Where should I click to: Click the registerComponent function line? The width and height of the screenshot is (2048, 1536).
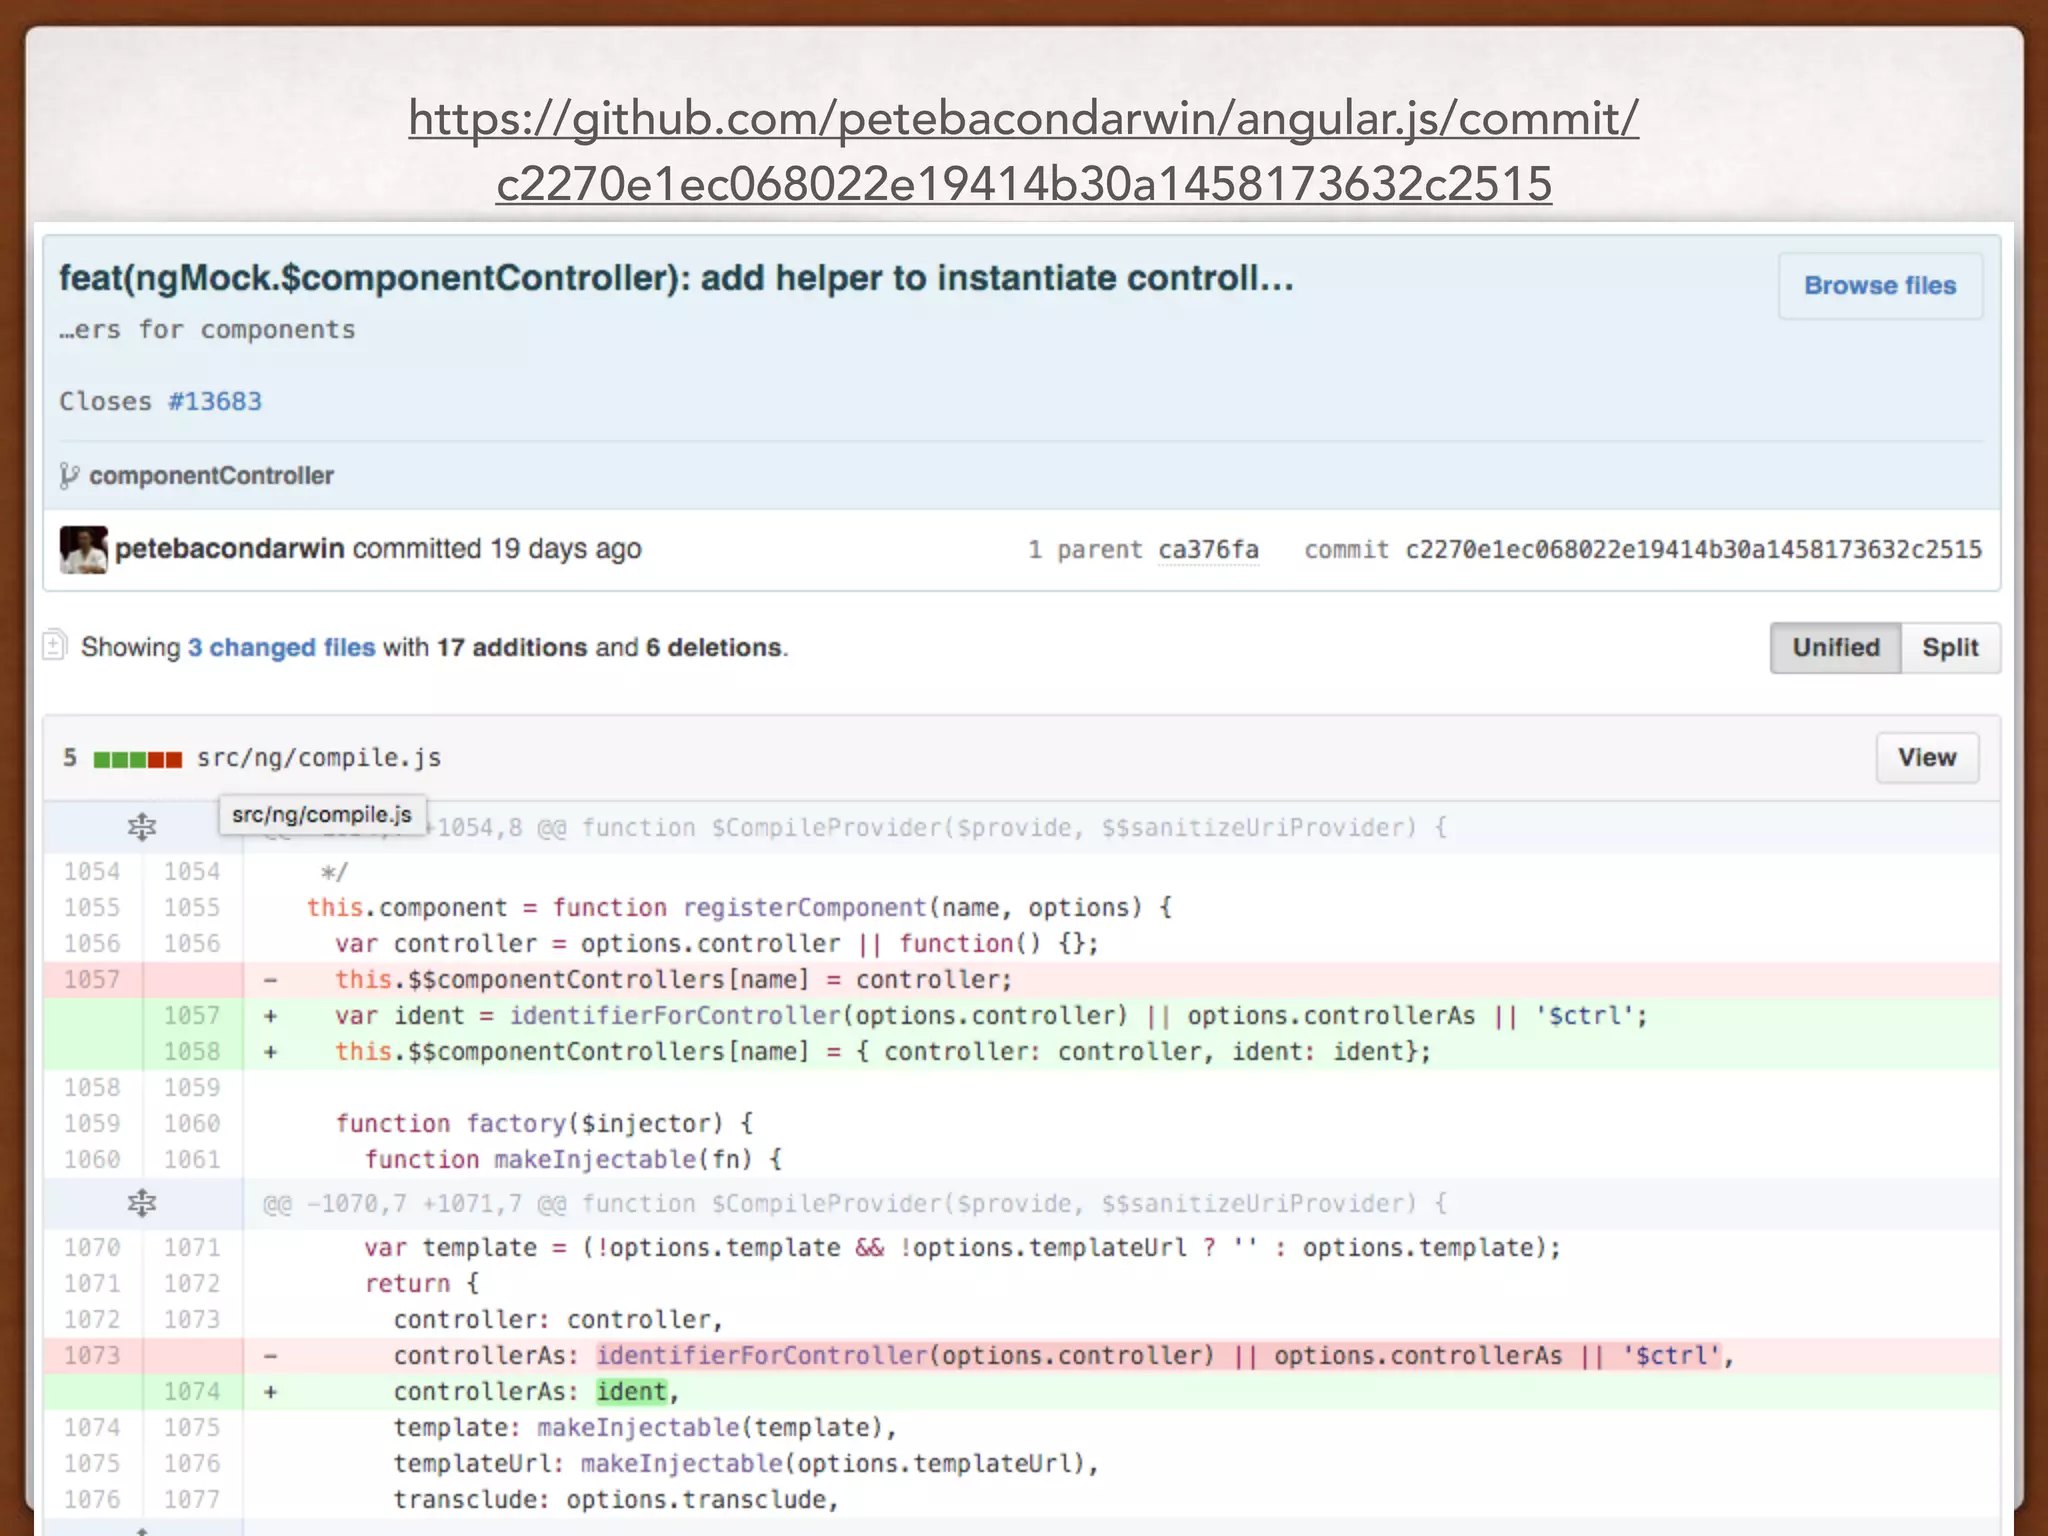click(1121, 908)
